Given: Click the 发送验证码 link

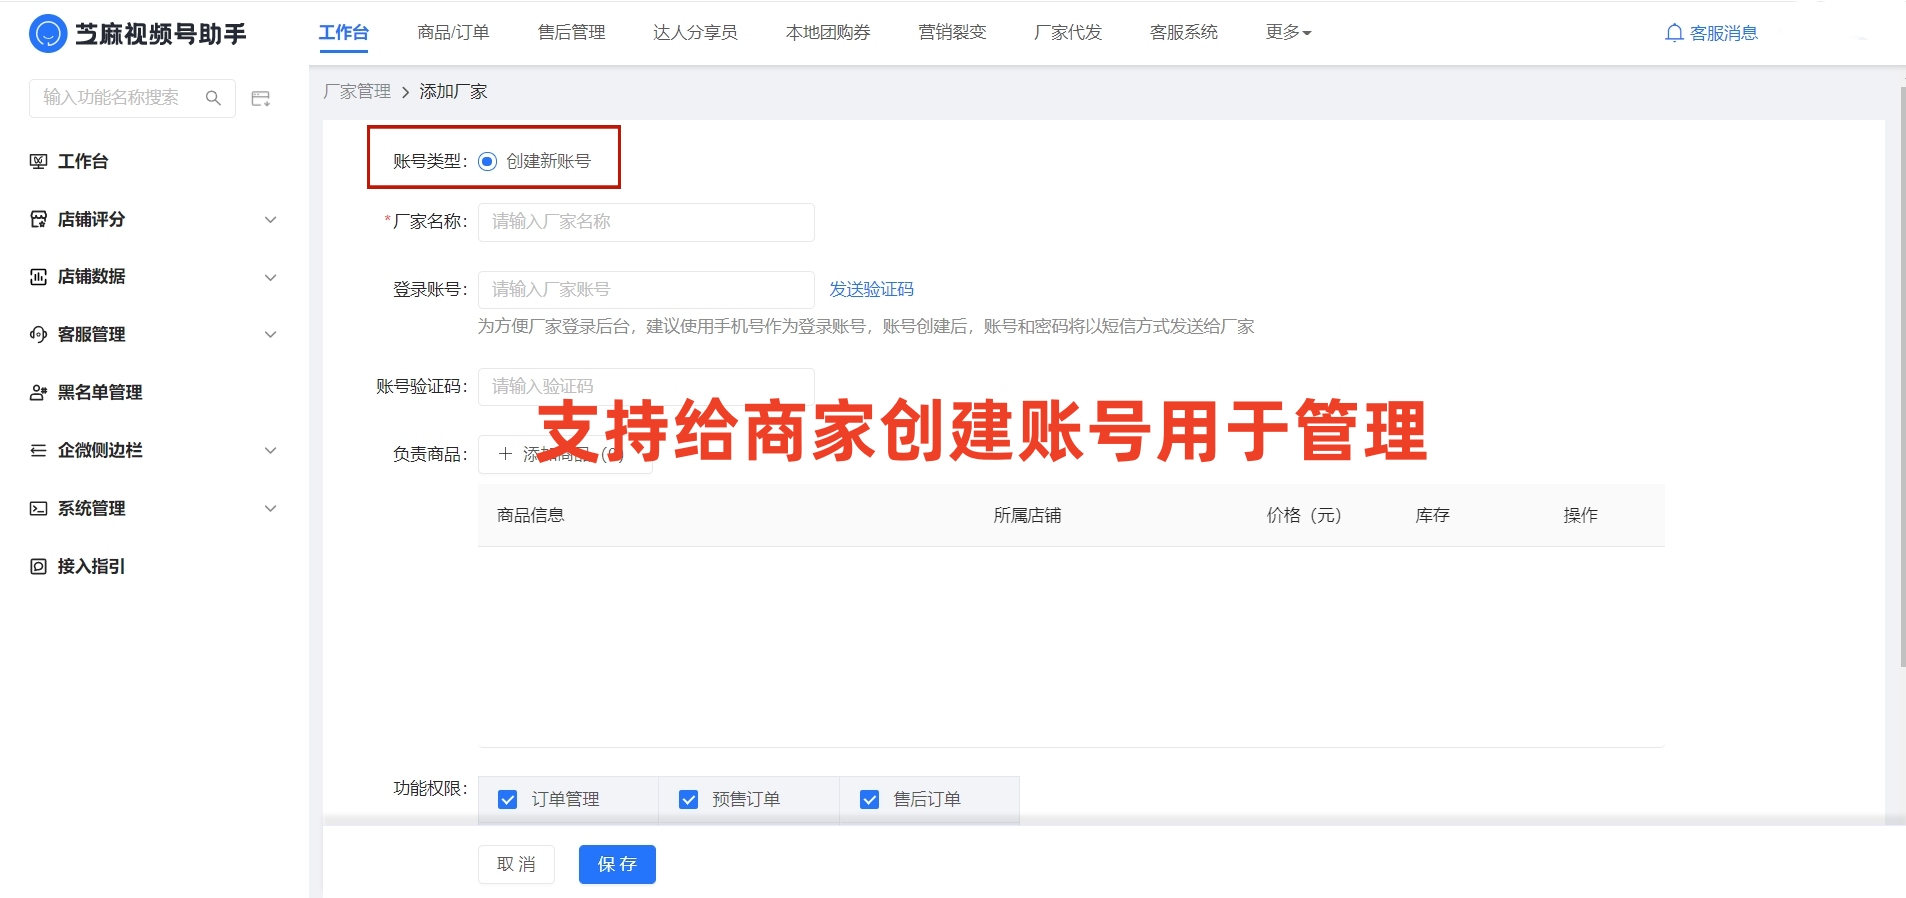Looking at the screenshot, I should 871,289.
